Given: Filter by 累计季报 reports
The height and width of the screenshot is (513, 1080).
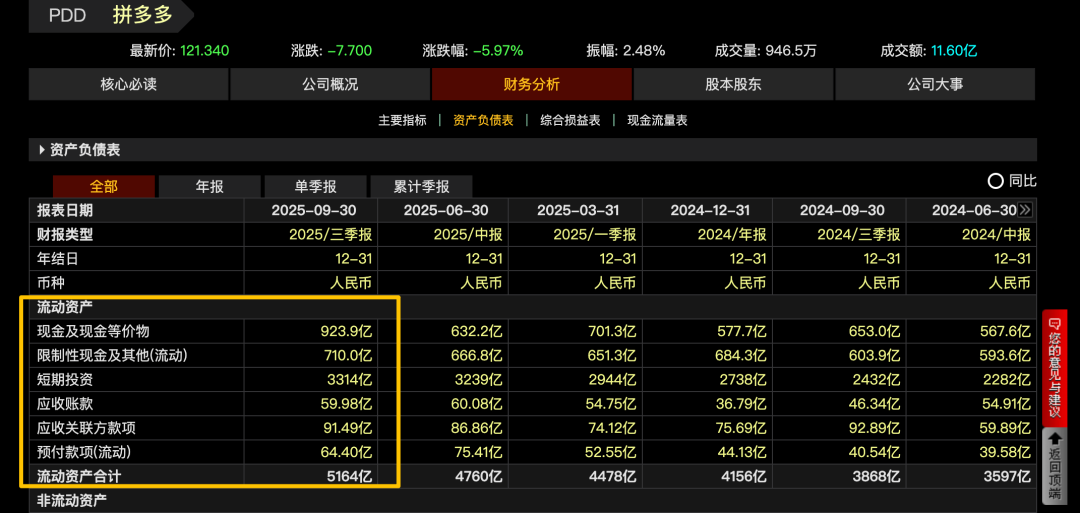Looking at the screenshot, I should pos(421,187).
